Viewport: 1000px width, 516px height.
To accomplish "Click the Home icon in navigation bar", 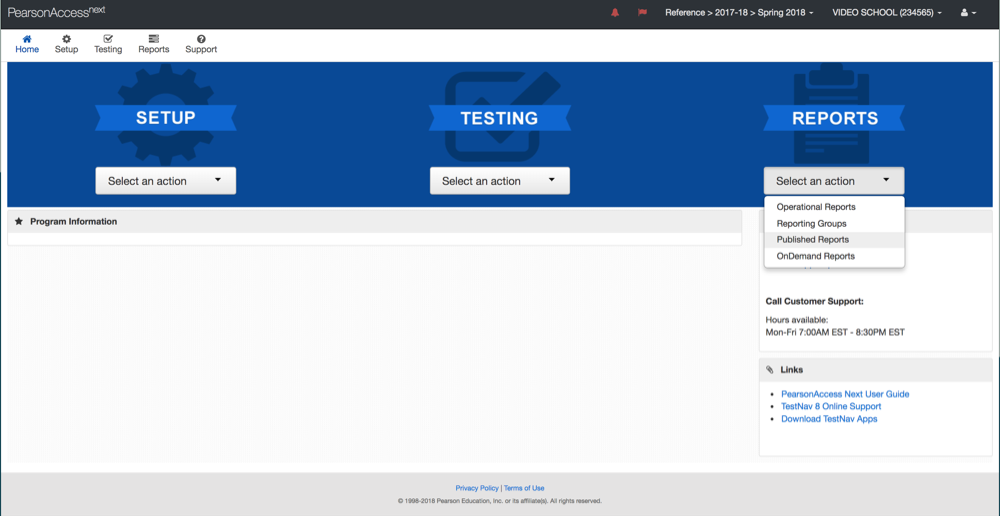I will pyautogui.click(x=27, y=40).
